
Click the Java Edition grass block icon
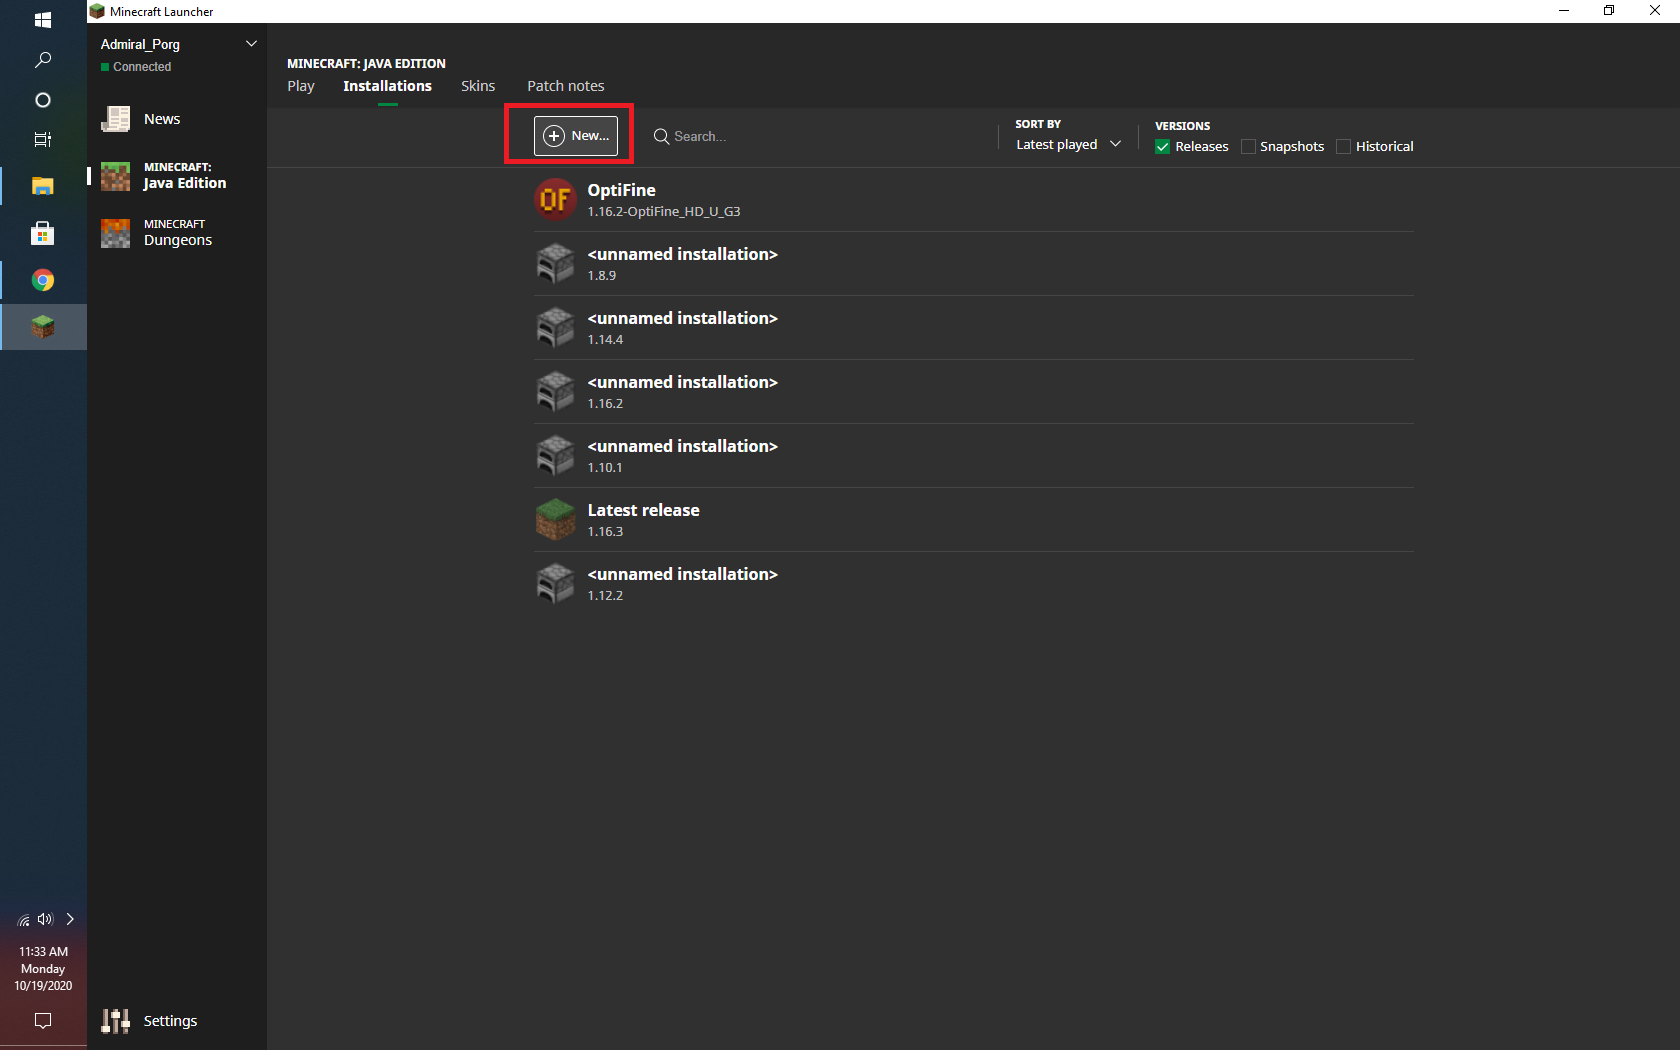(115, 176)
